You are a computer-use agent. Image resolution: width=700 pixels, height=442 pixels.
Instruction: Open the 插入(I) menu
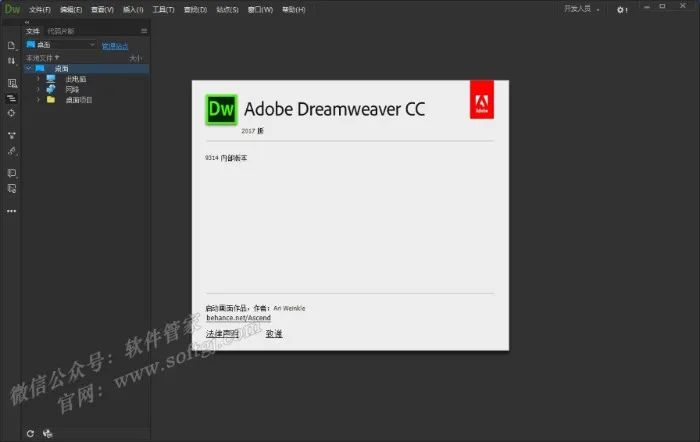point(133,9)
